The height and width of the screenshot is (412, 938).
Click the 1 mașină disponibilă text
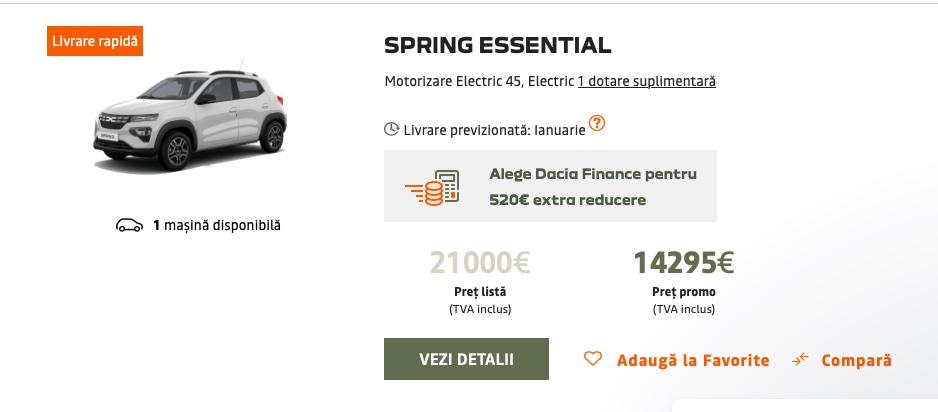(217, 225)
